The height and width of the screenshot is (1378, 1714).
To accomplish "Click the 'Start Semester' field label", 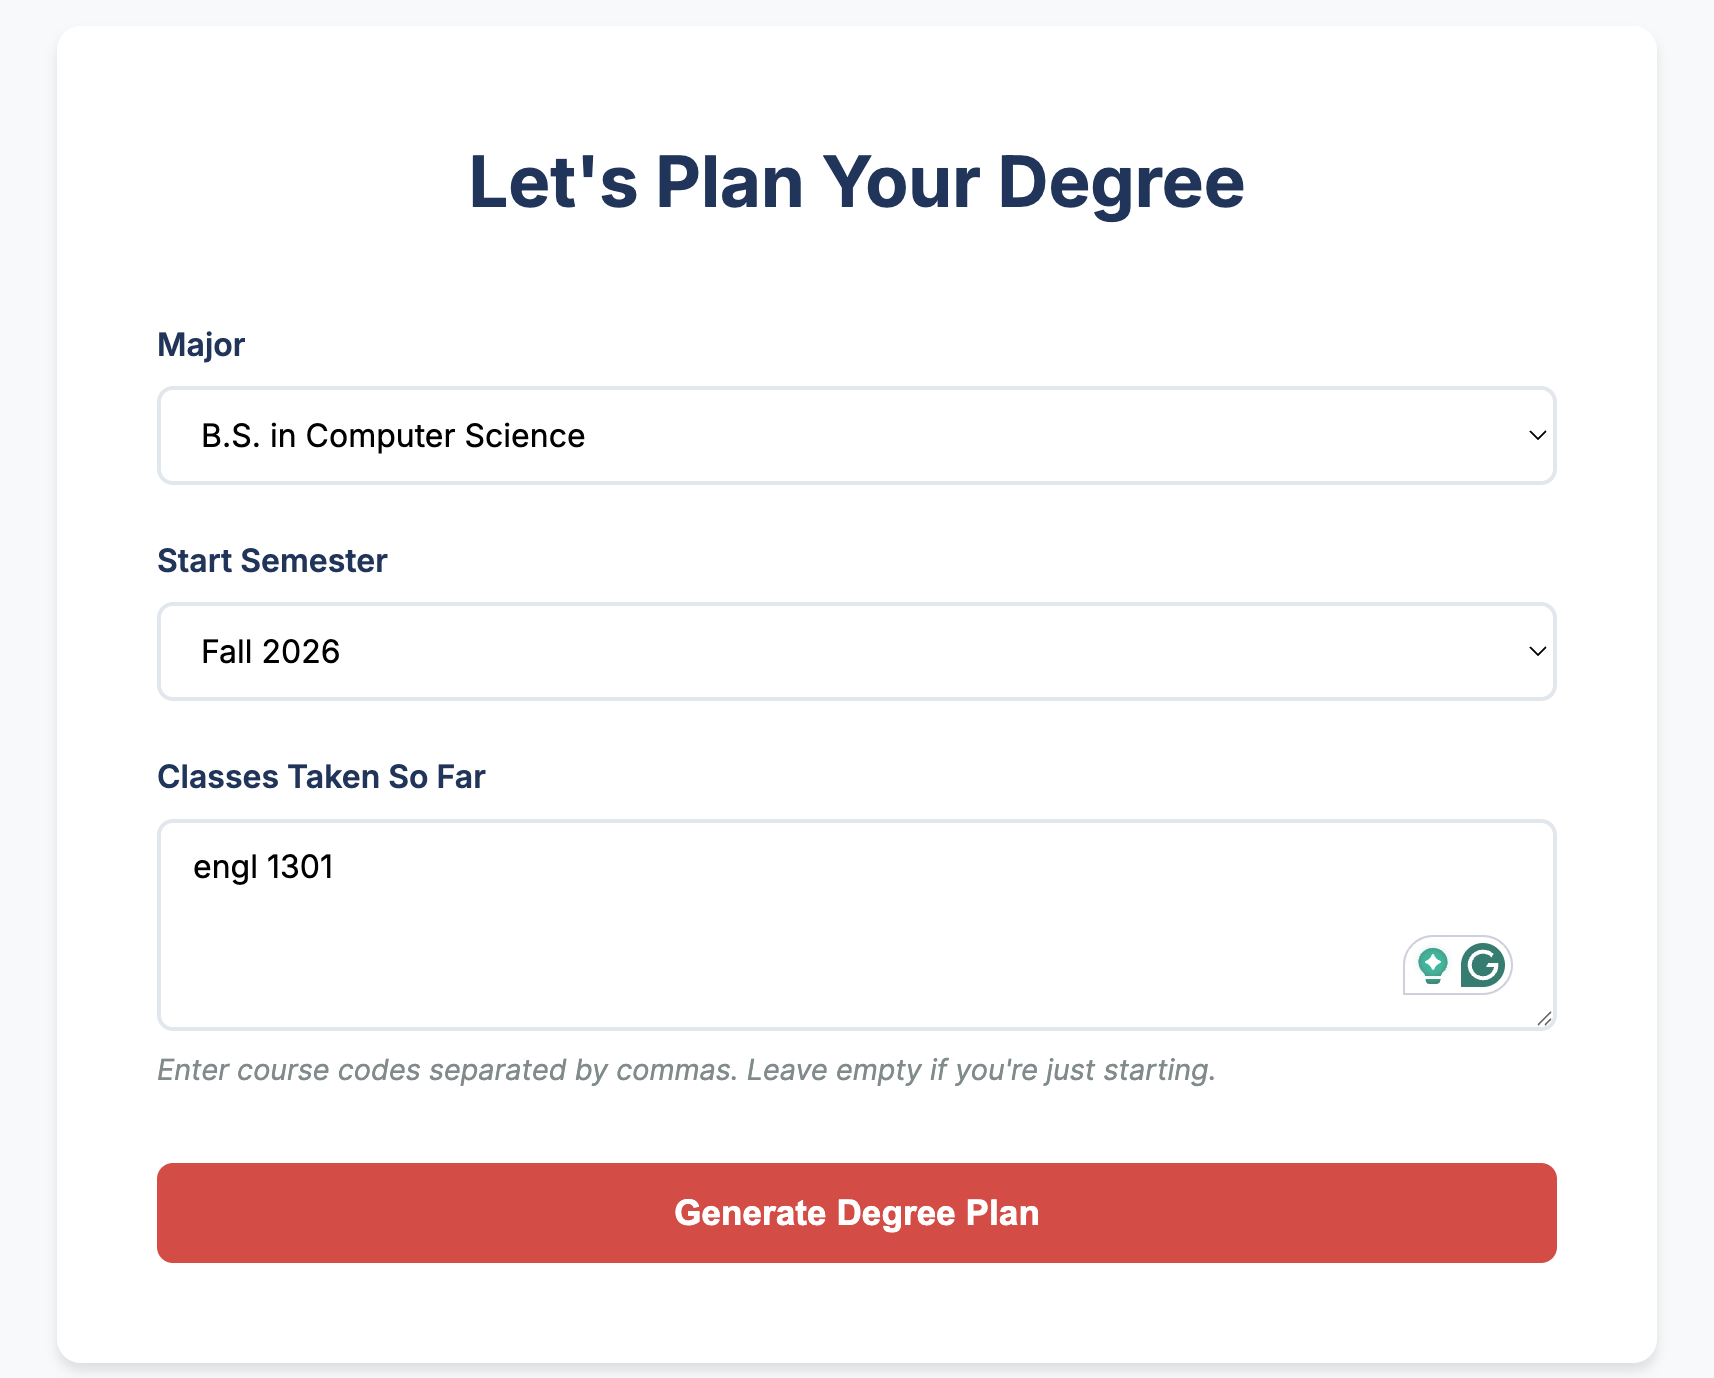I will click(272, 561).
